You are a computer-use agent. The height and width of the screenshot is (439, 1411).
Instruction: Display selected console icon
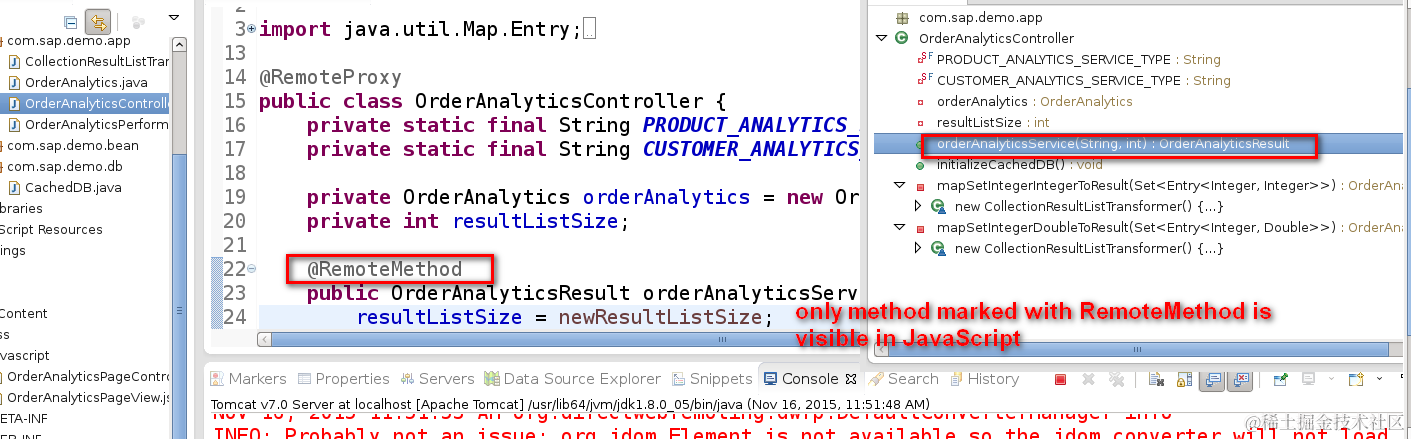pos(1308,379)
